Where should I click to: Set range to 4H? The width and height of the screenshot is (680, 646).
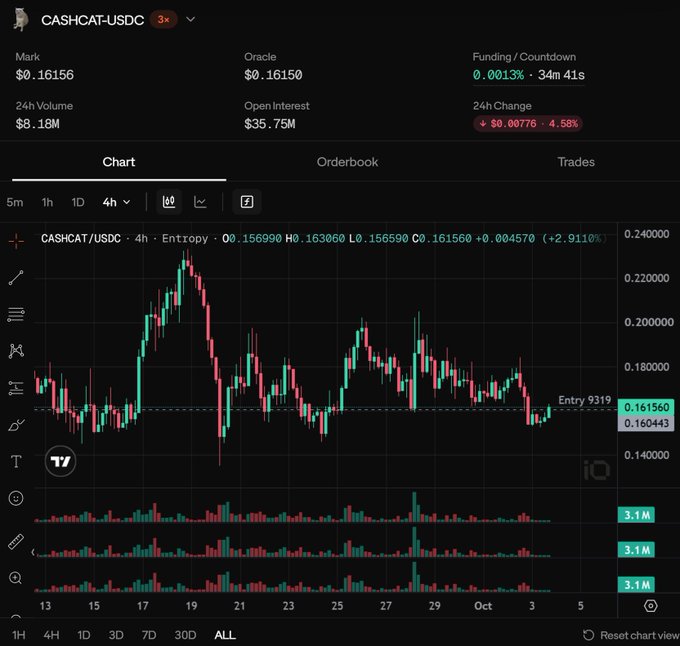coord(51,635)
